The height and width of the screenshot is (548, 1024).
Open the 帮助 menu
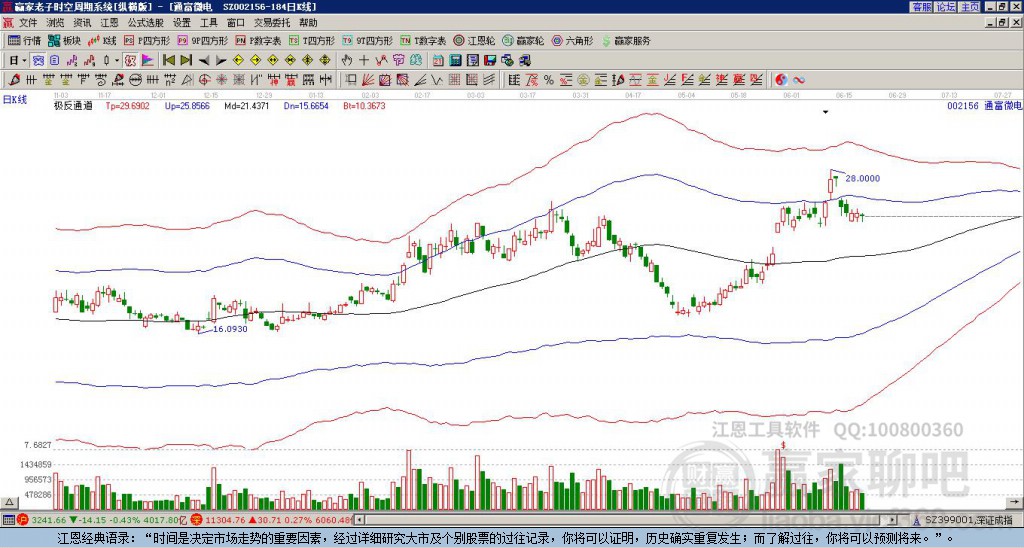click(x=308, y=23)
